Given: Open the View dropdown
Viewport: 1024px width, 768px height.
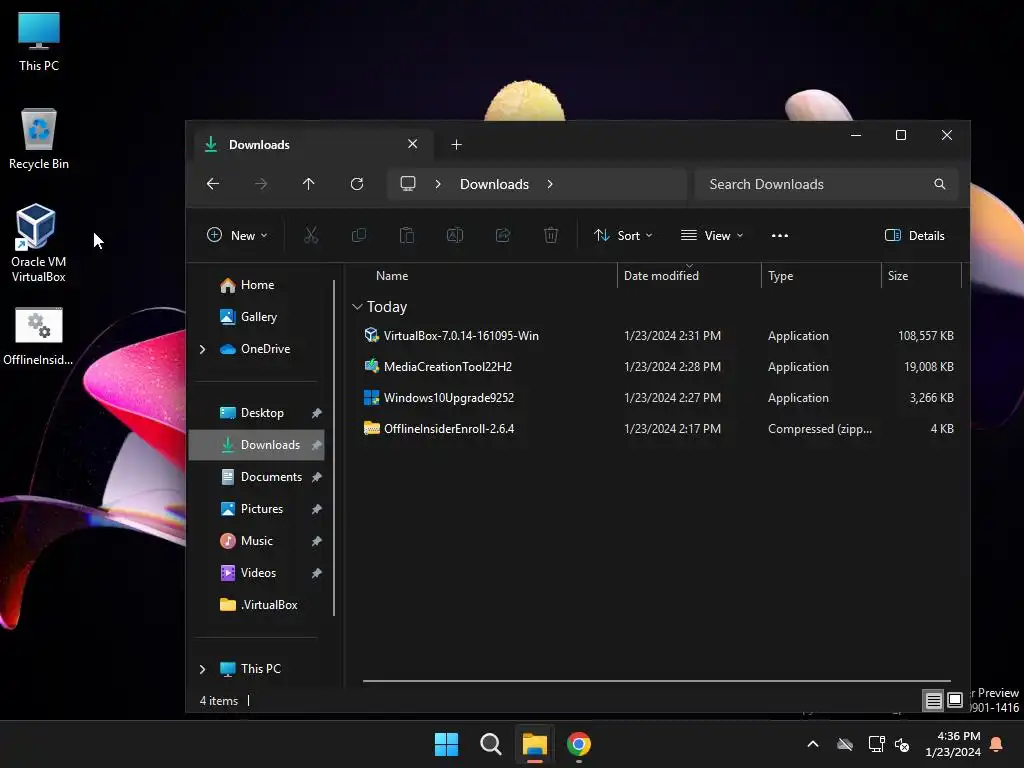Looking at the screenshot, I should click(x=712, y=235).
